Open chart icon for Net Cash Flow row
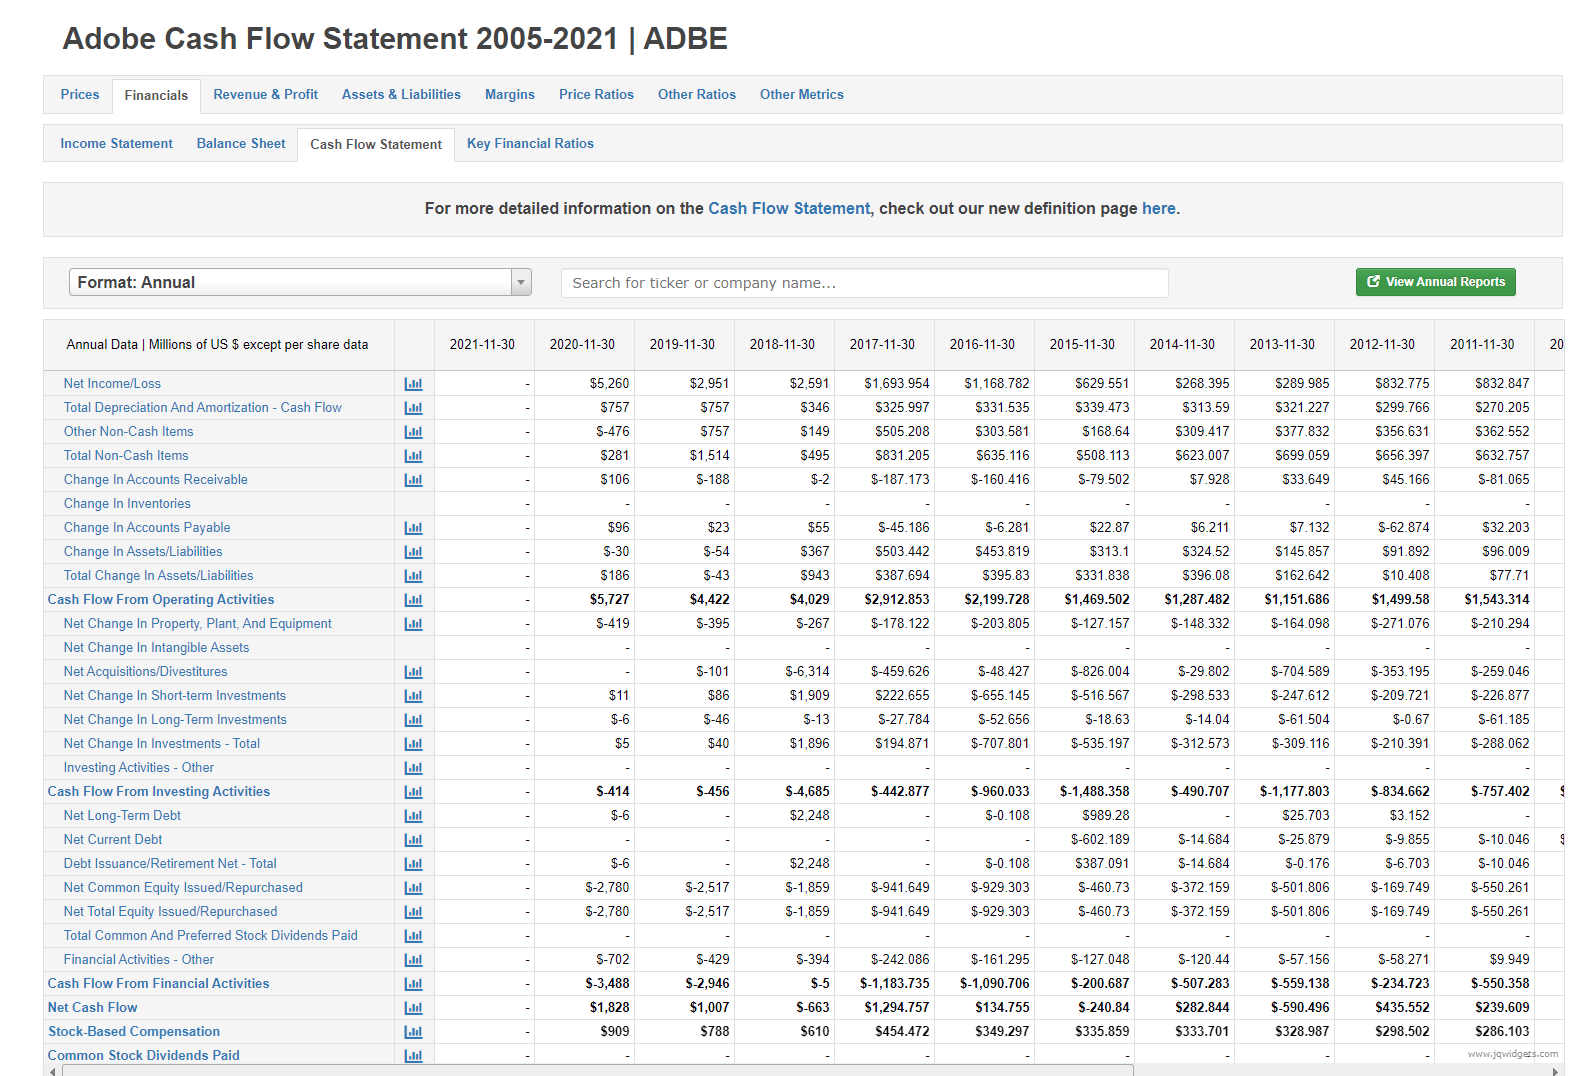This screenshot has width=1572, height=1076. 413,1008
